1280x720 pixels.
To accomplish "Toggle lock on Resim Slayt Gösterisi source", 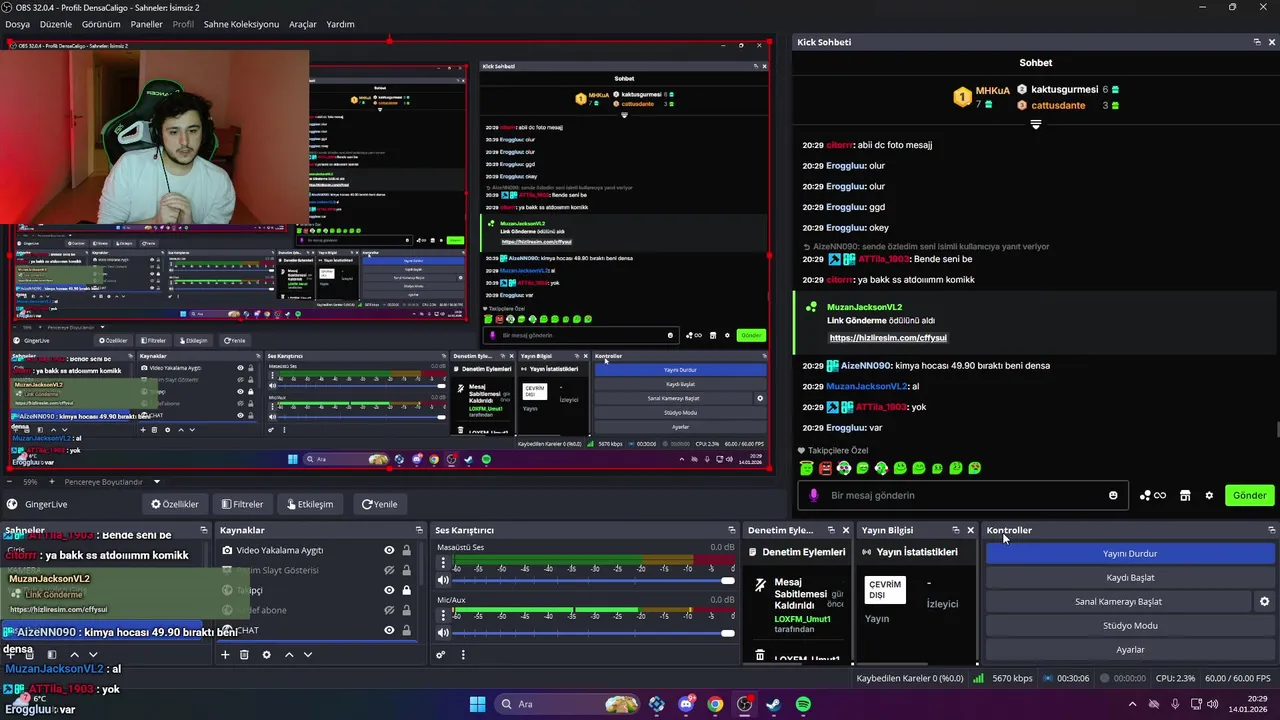I will coord(406,570).
